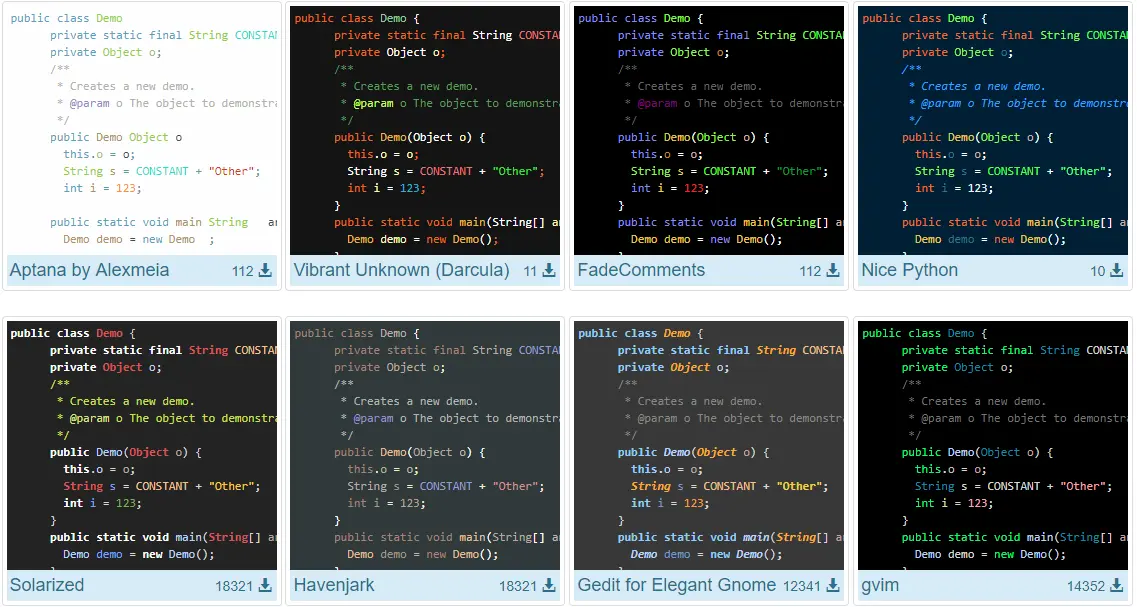Screen dimensions: 1137x607
Task: Click the 10 download count on Nice Python
Action: pyautogui.click(x=1098, y=271)
